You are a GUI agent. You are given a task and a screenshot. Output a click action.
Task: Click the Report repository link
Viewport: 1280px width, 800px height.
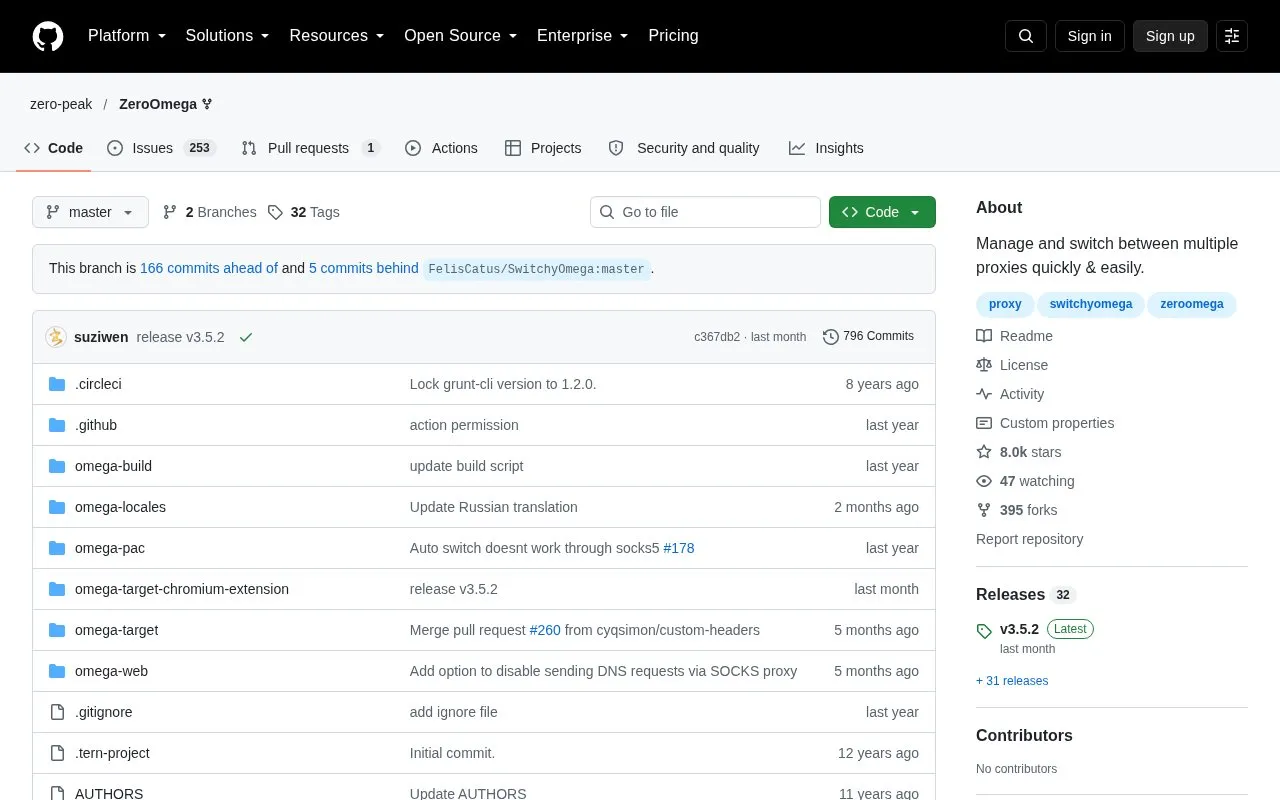(x=1029, y=539)
